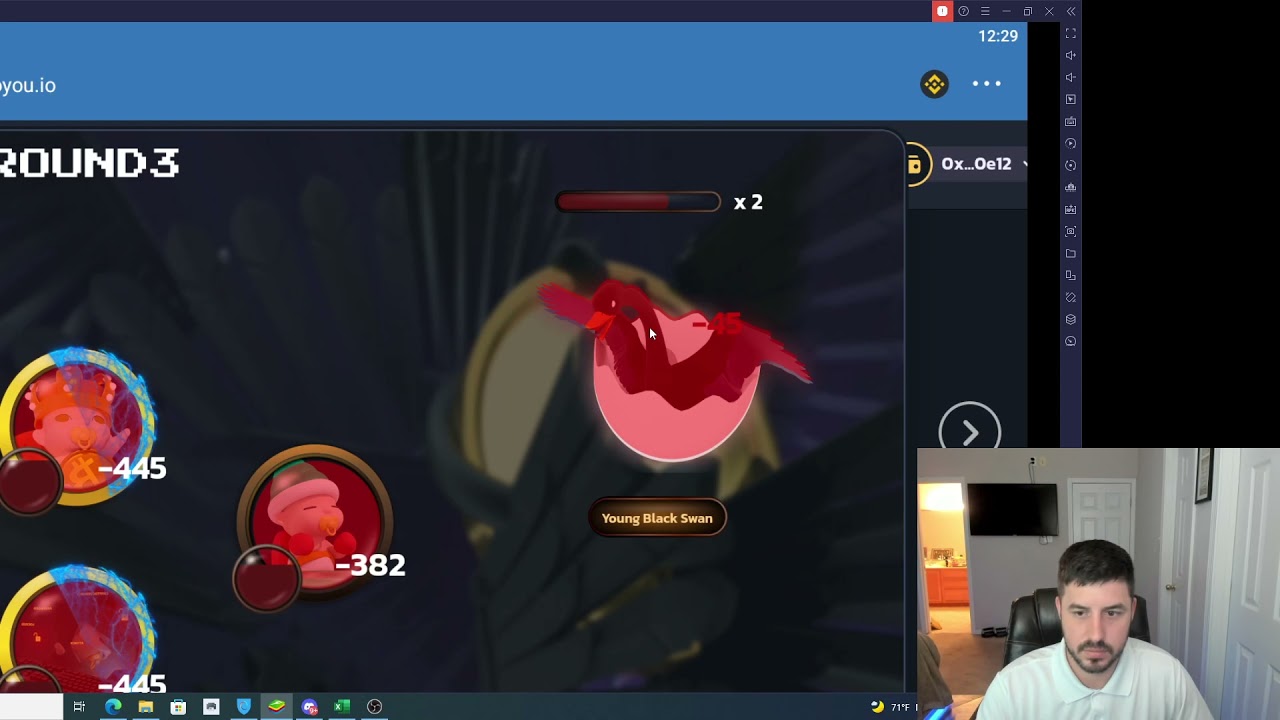Viewport: 1280px width, 720px height.
Task: Expand the 0x...0e12 wallet address dropdown
Action: pos(983,164)
